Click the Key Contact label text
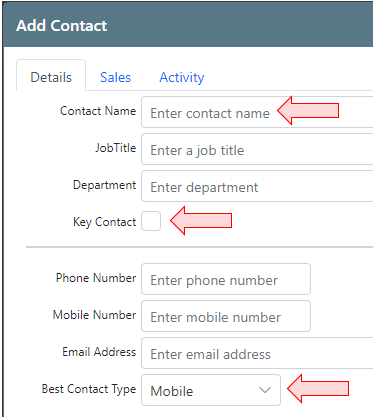The width and height of the screenshot is (373, 417). (104, 222)
